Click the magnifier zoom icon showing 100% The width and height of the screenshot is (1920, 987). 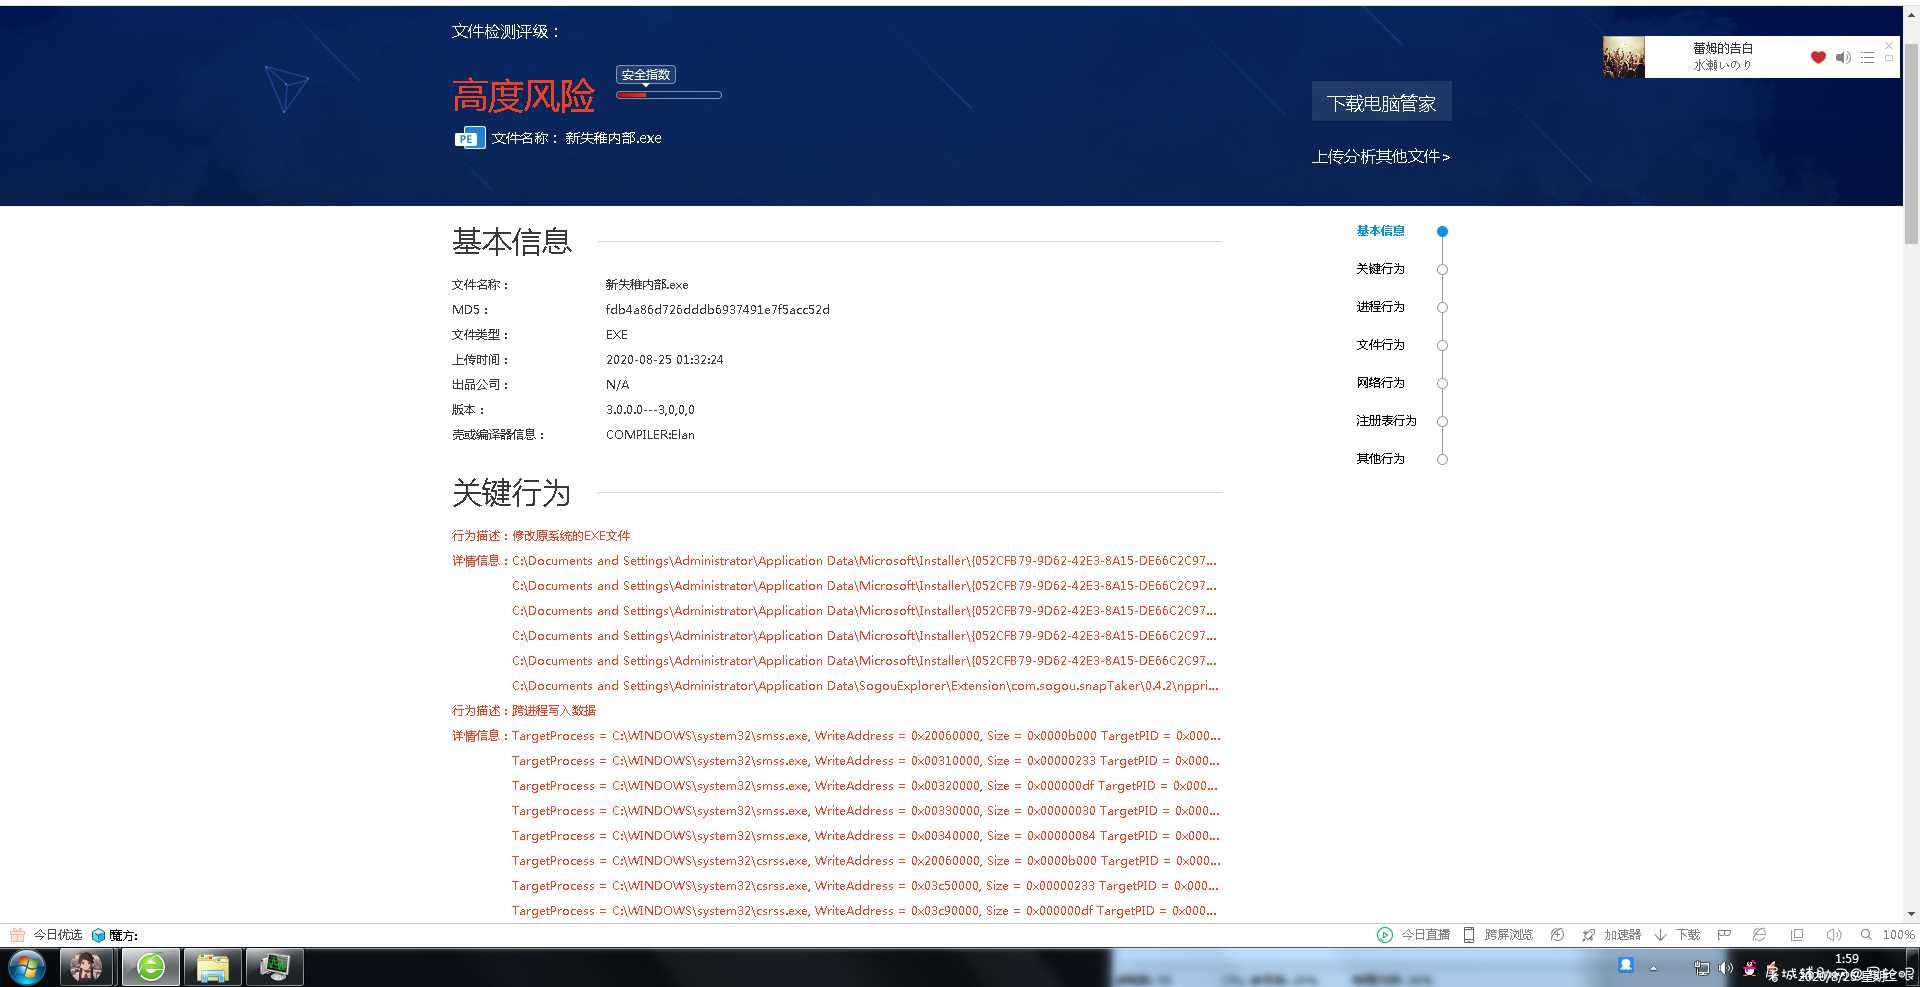[x=1866, y=935]
